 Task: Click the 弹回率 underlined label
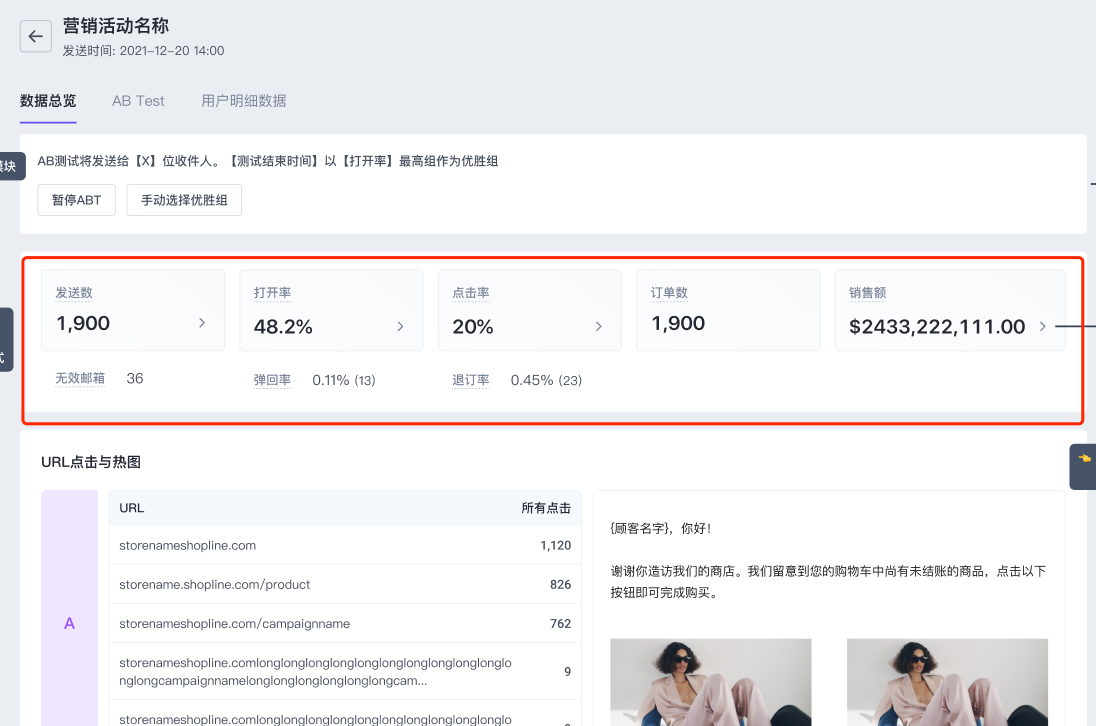tap(272, 380)
